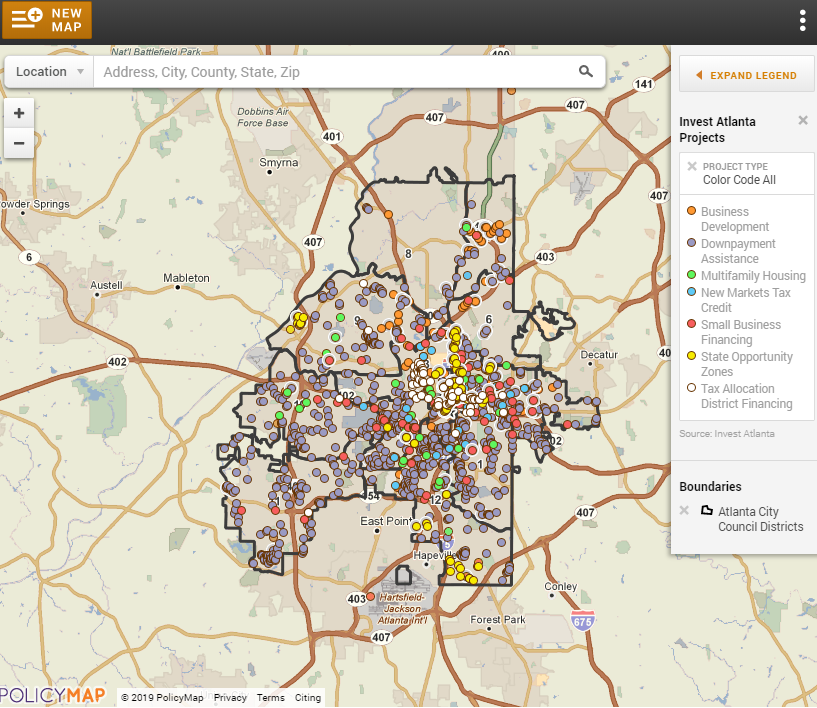This screenshot has width=817, height=708.
Task: Click the route 141 shield marker
Action: tap(643, 84)
